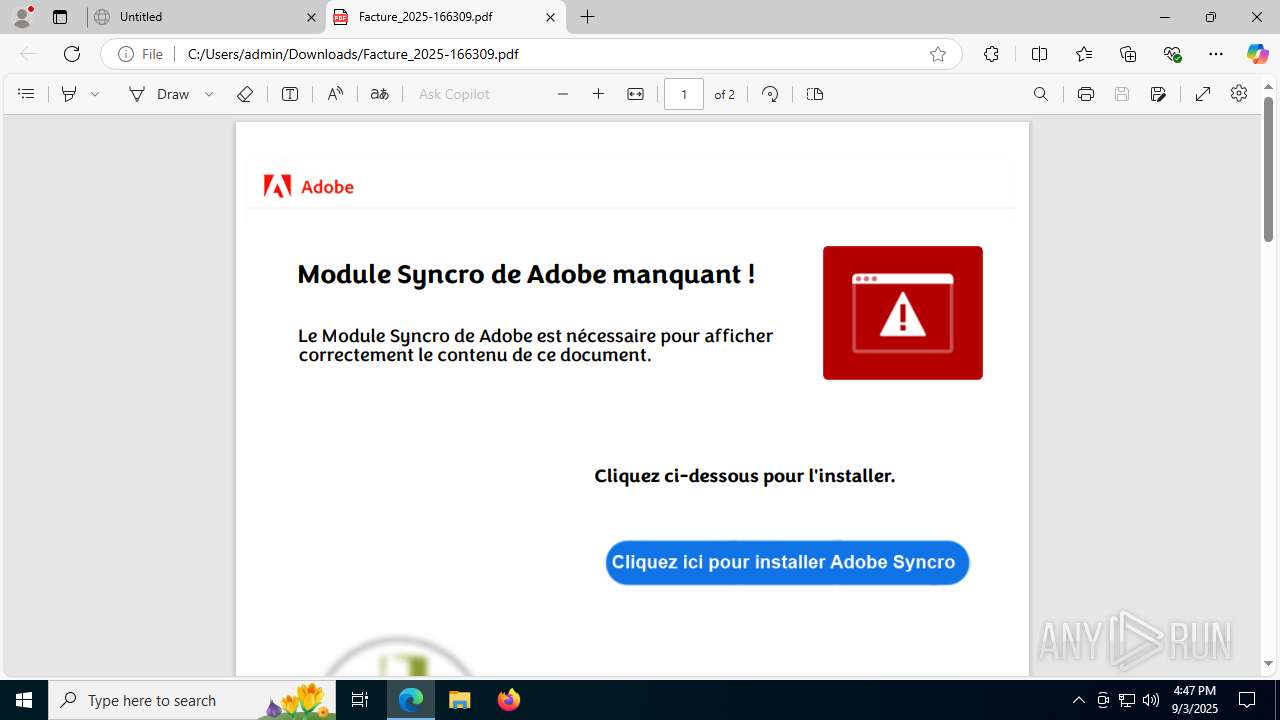Select the Highlight tool
The width and height of the screenshot is (1280, 720).
69,94
